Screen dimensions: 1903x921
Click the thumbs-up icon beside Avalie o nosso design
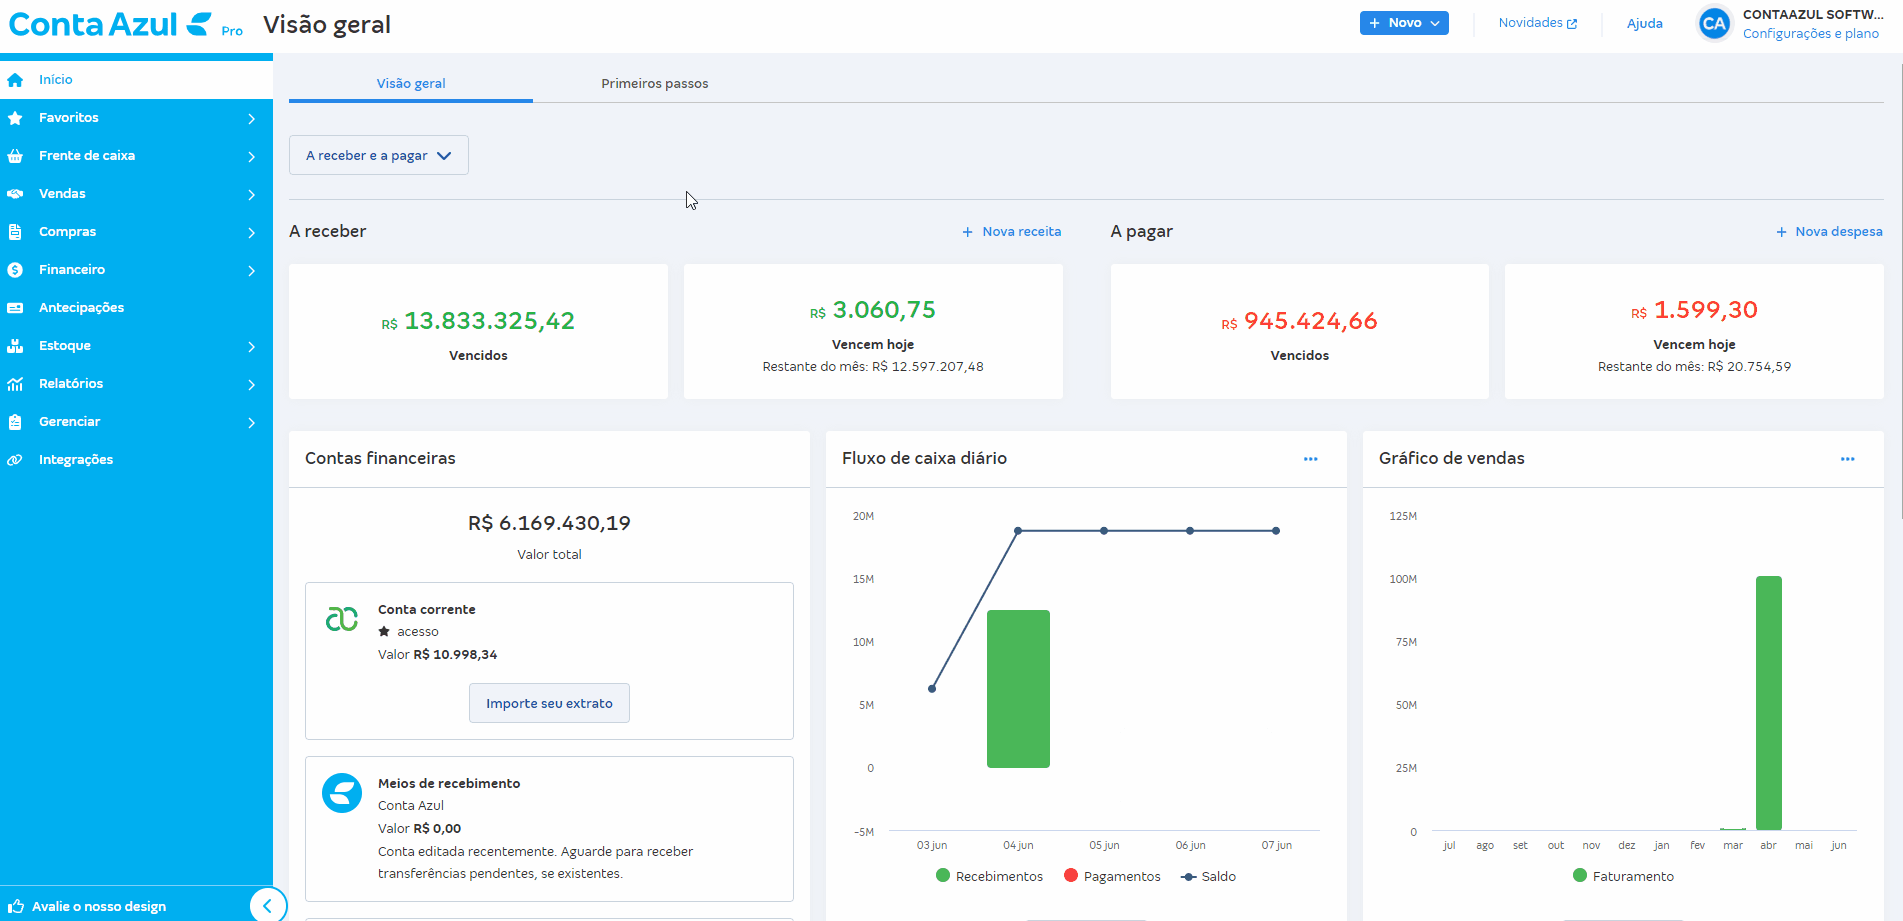click(x=16, y=906)
